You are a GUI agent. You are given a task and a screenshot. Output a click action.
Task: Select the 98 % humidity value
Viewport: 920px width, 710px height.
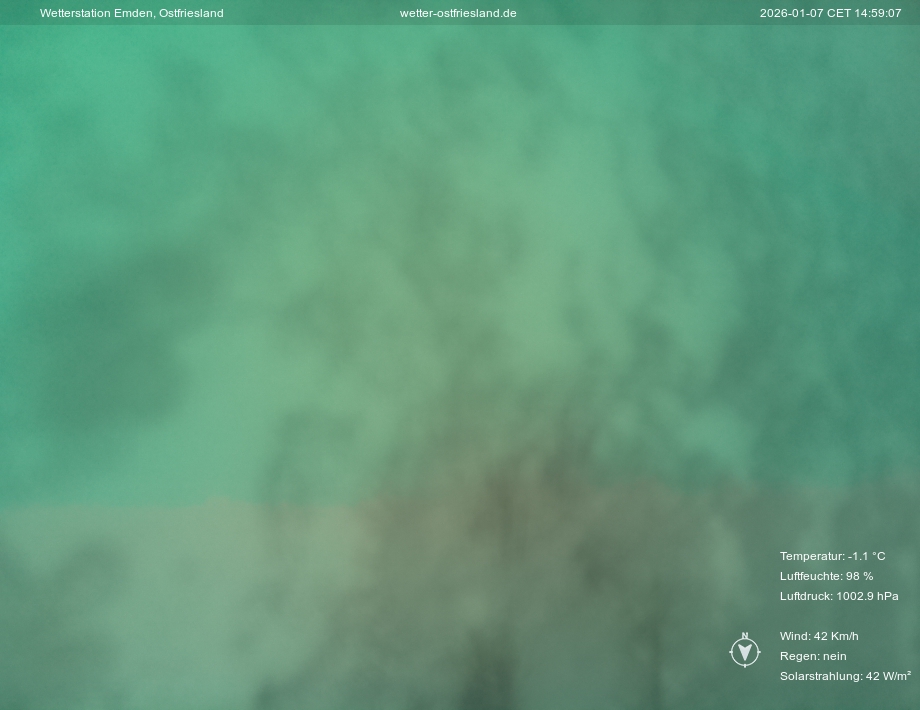coord(860,576)
